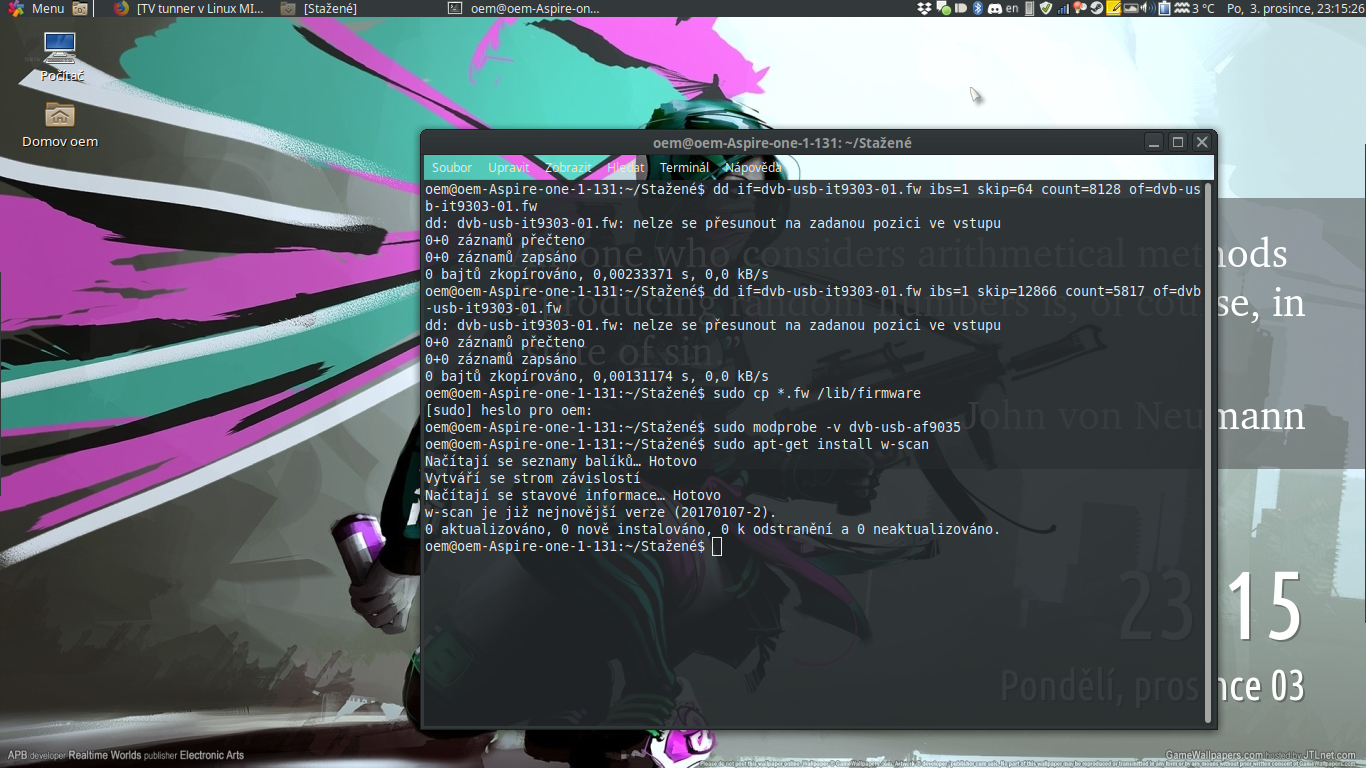Open the network signal bars icon
The width and height of the screenshot is (1366, 768).
coord(1063,8)
